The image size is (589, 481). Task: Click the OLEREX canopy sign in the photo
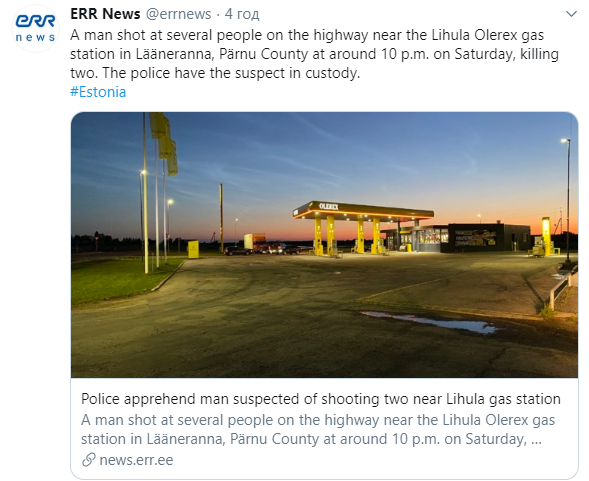(329, 206)
